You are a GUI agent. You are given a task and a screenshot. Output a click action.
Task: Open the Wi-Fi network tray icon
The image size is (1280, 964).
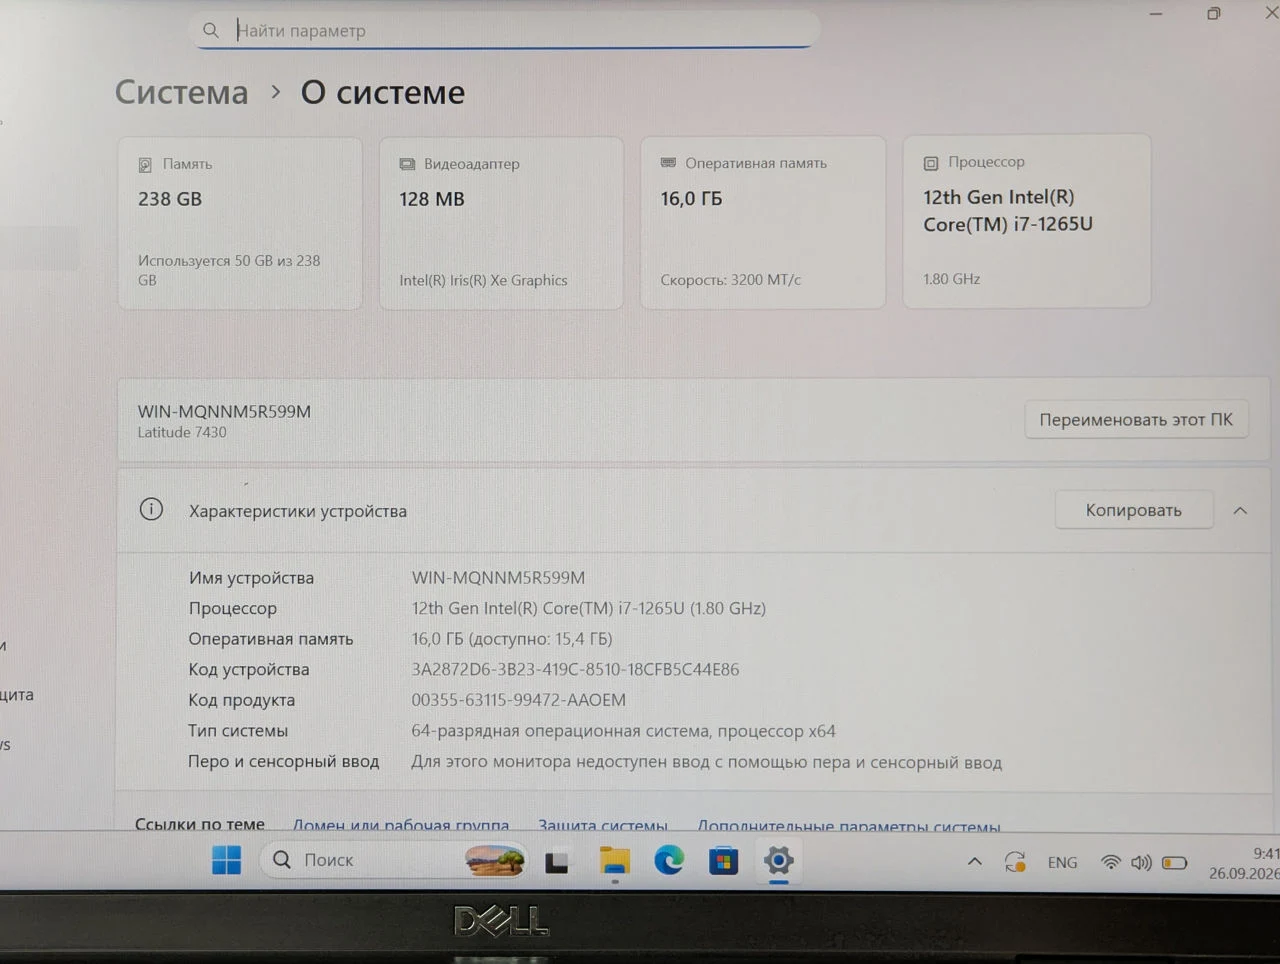pos(1110,862)
